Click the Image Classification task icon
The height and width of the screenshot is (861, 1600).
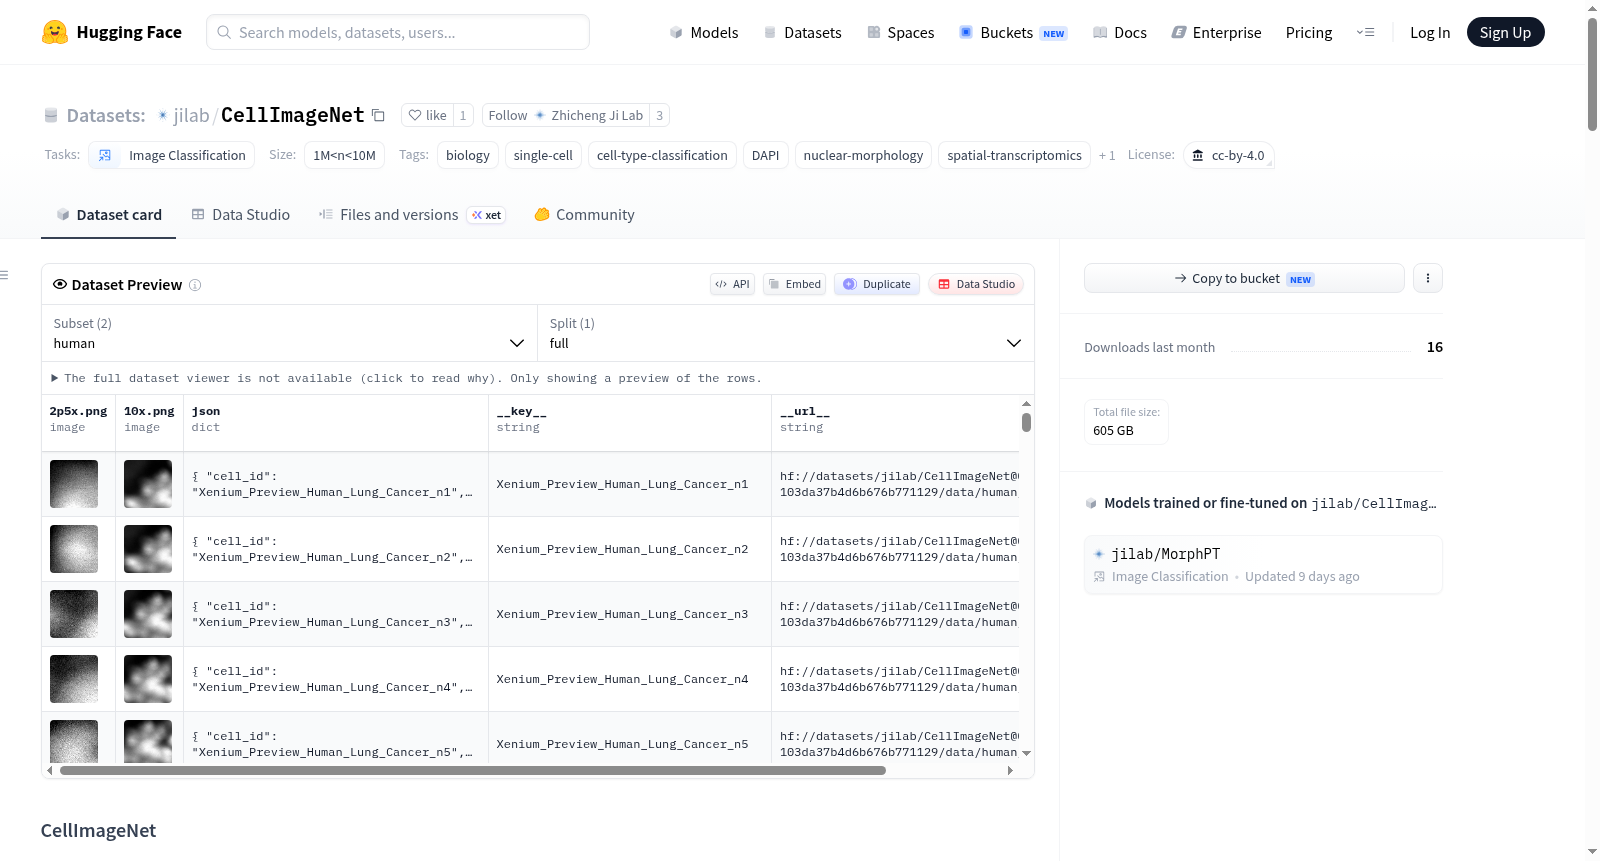click(105, 156)
